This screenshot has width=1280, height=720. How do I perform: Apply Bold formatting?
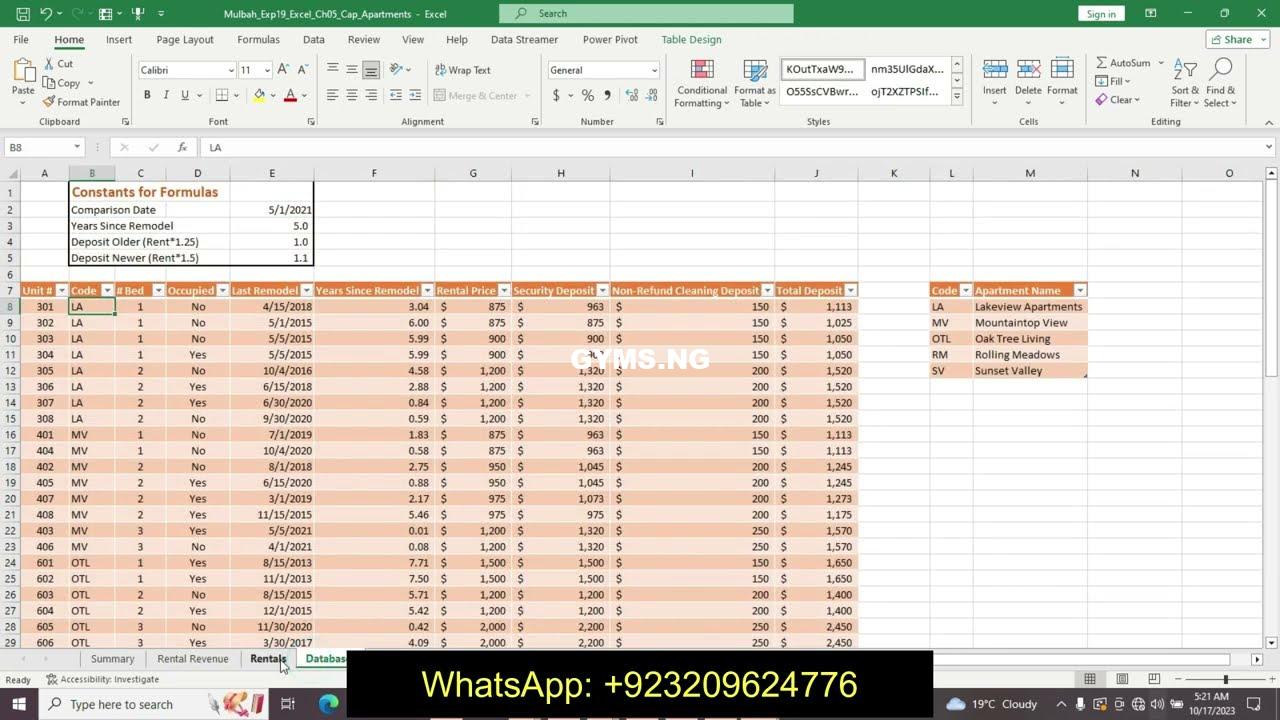click(x=147, y=95)
